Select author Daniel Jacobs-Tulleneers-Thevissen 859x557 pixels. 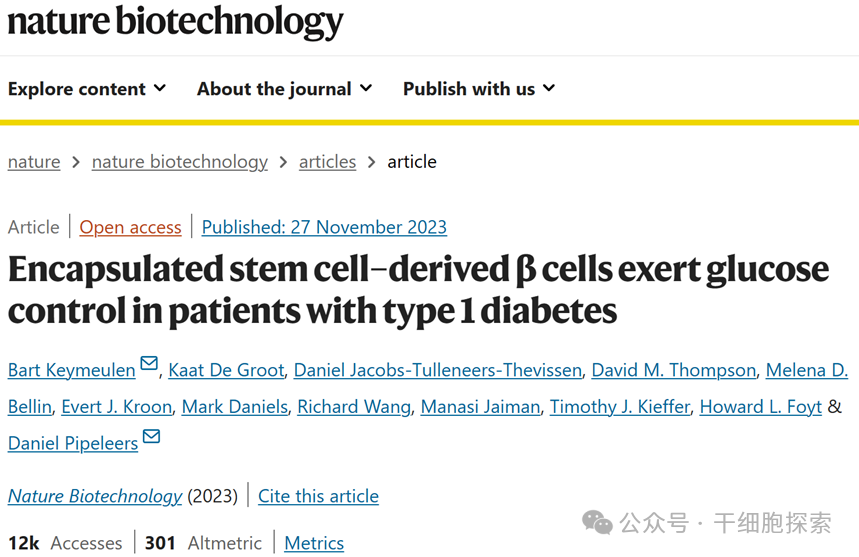point(438,370)
